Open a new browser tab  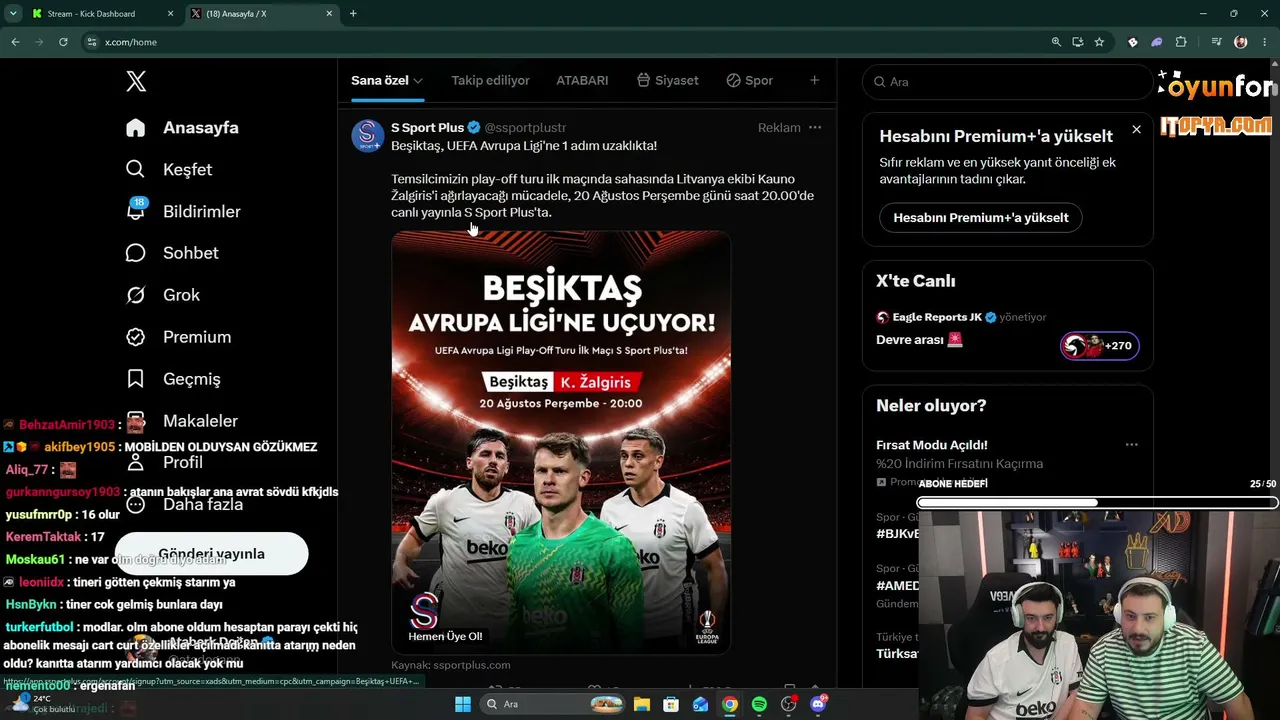(x=353, y=14)
